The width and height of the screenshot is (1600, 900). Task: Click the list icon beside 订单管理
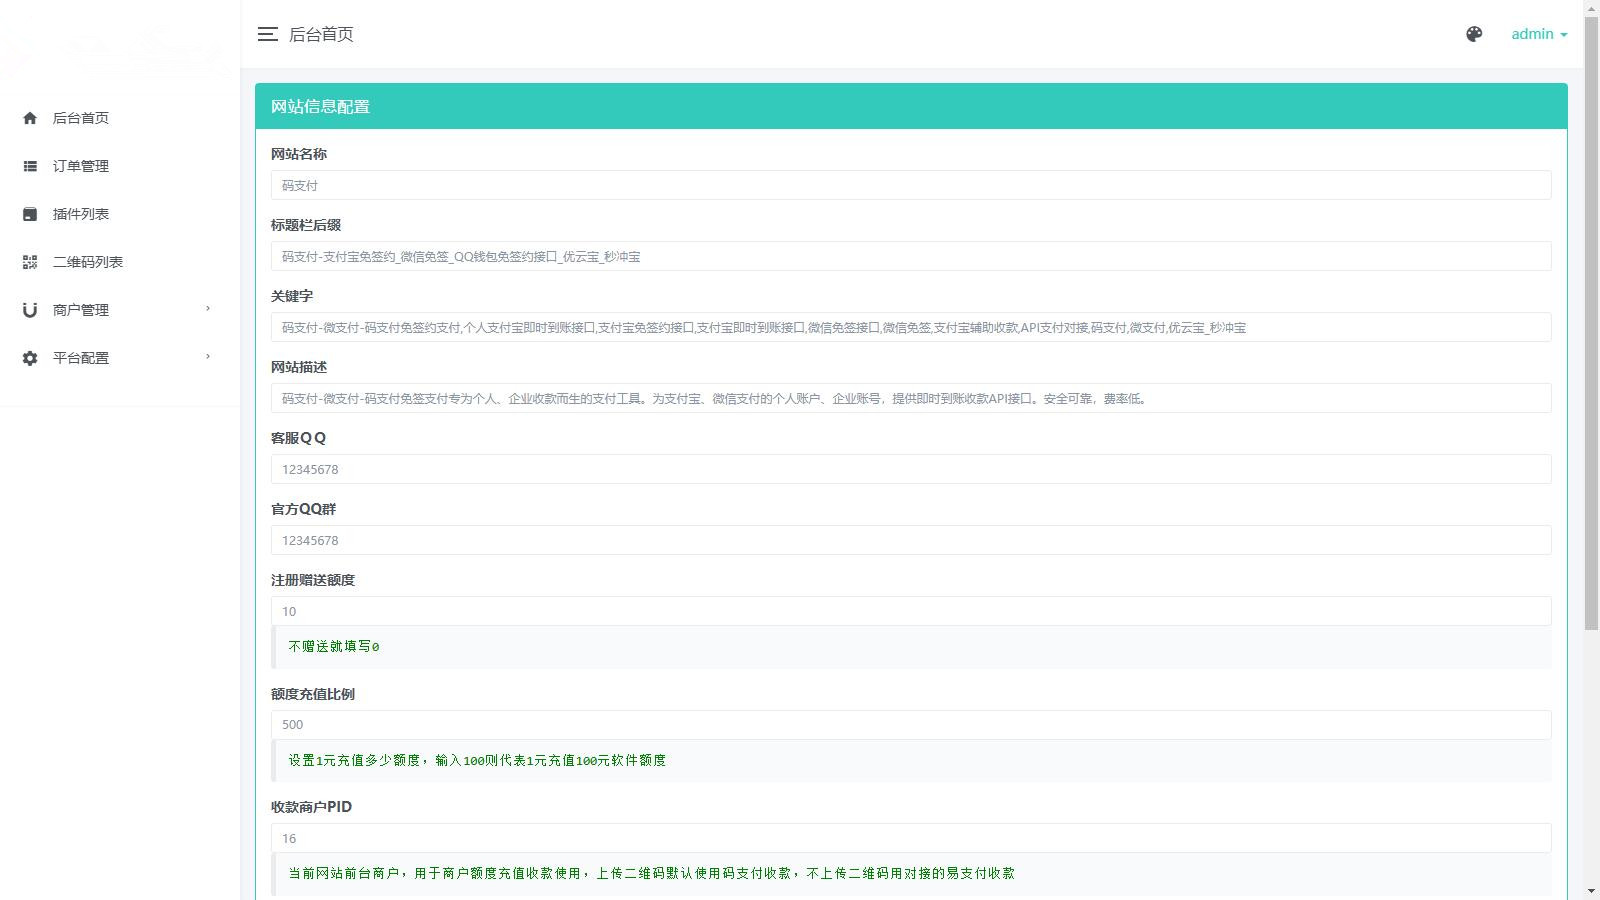(x=30, y=166)
